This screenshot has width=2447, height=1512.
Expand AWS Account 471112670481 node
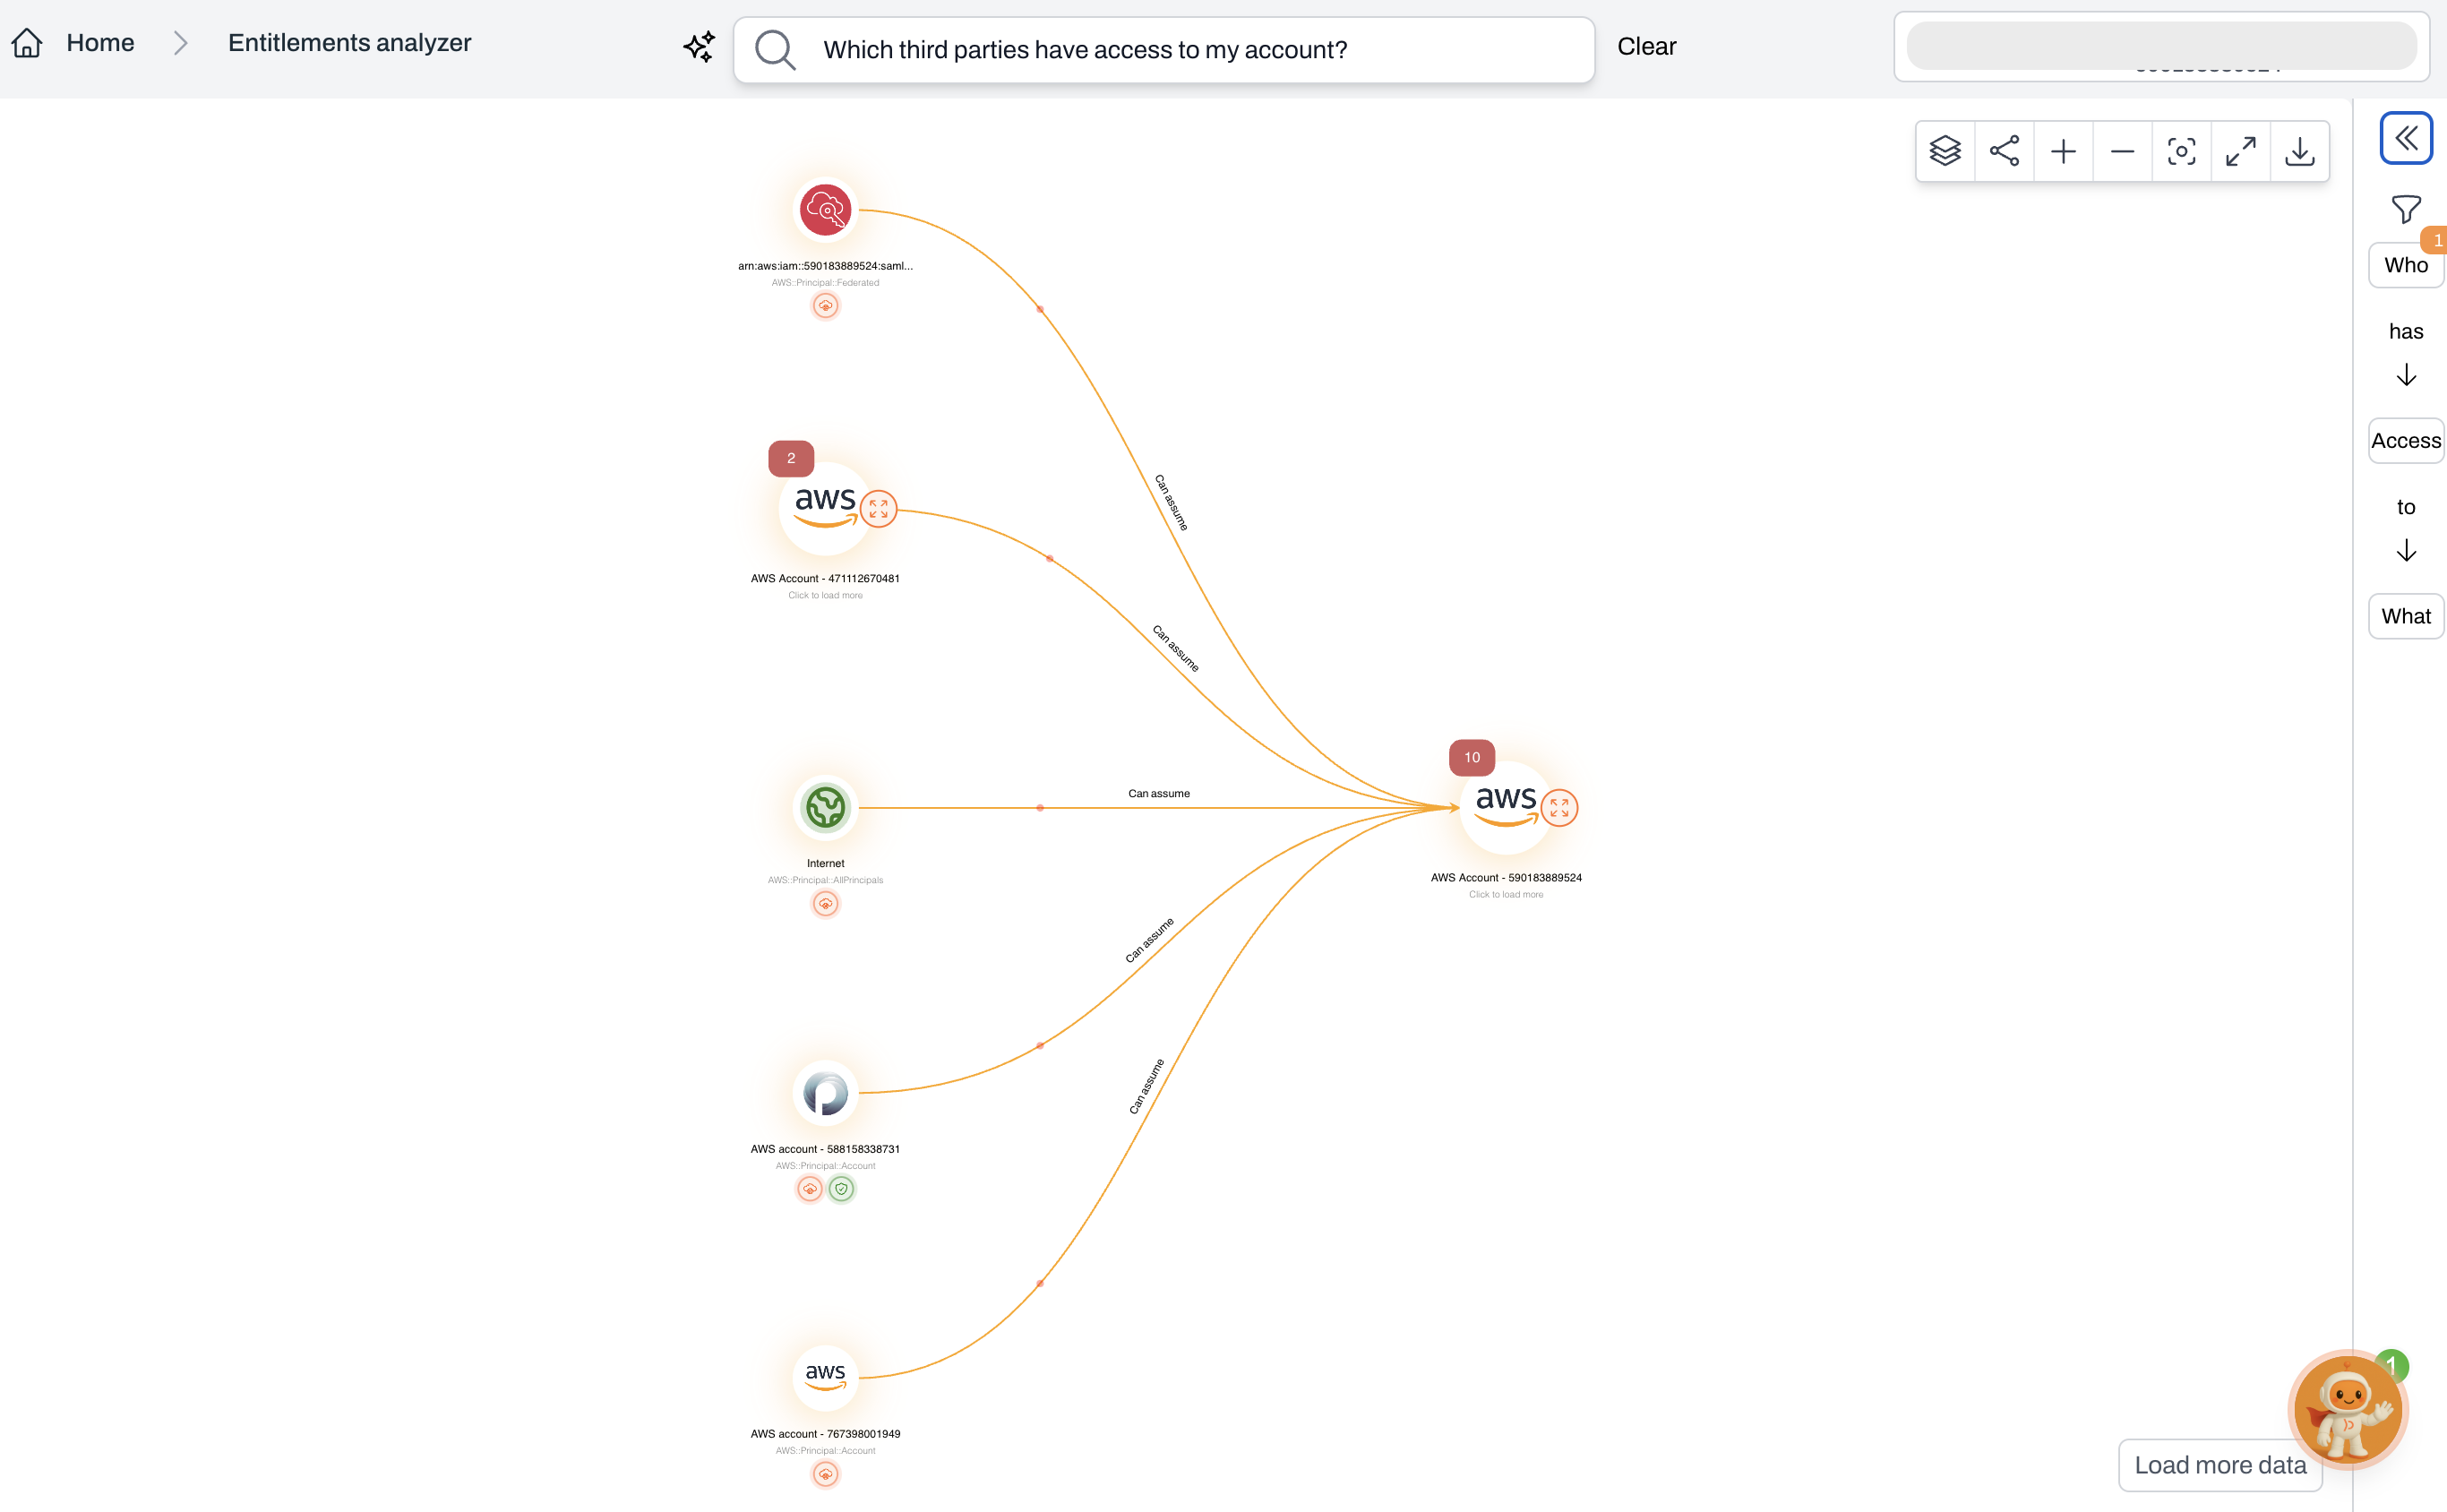click(878, 509)
